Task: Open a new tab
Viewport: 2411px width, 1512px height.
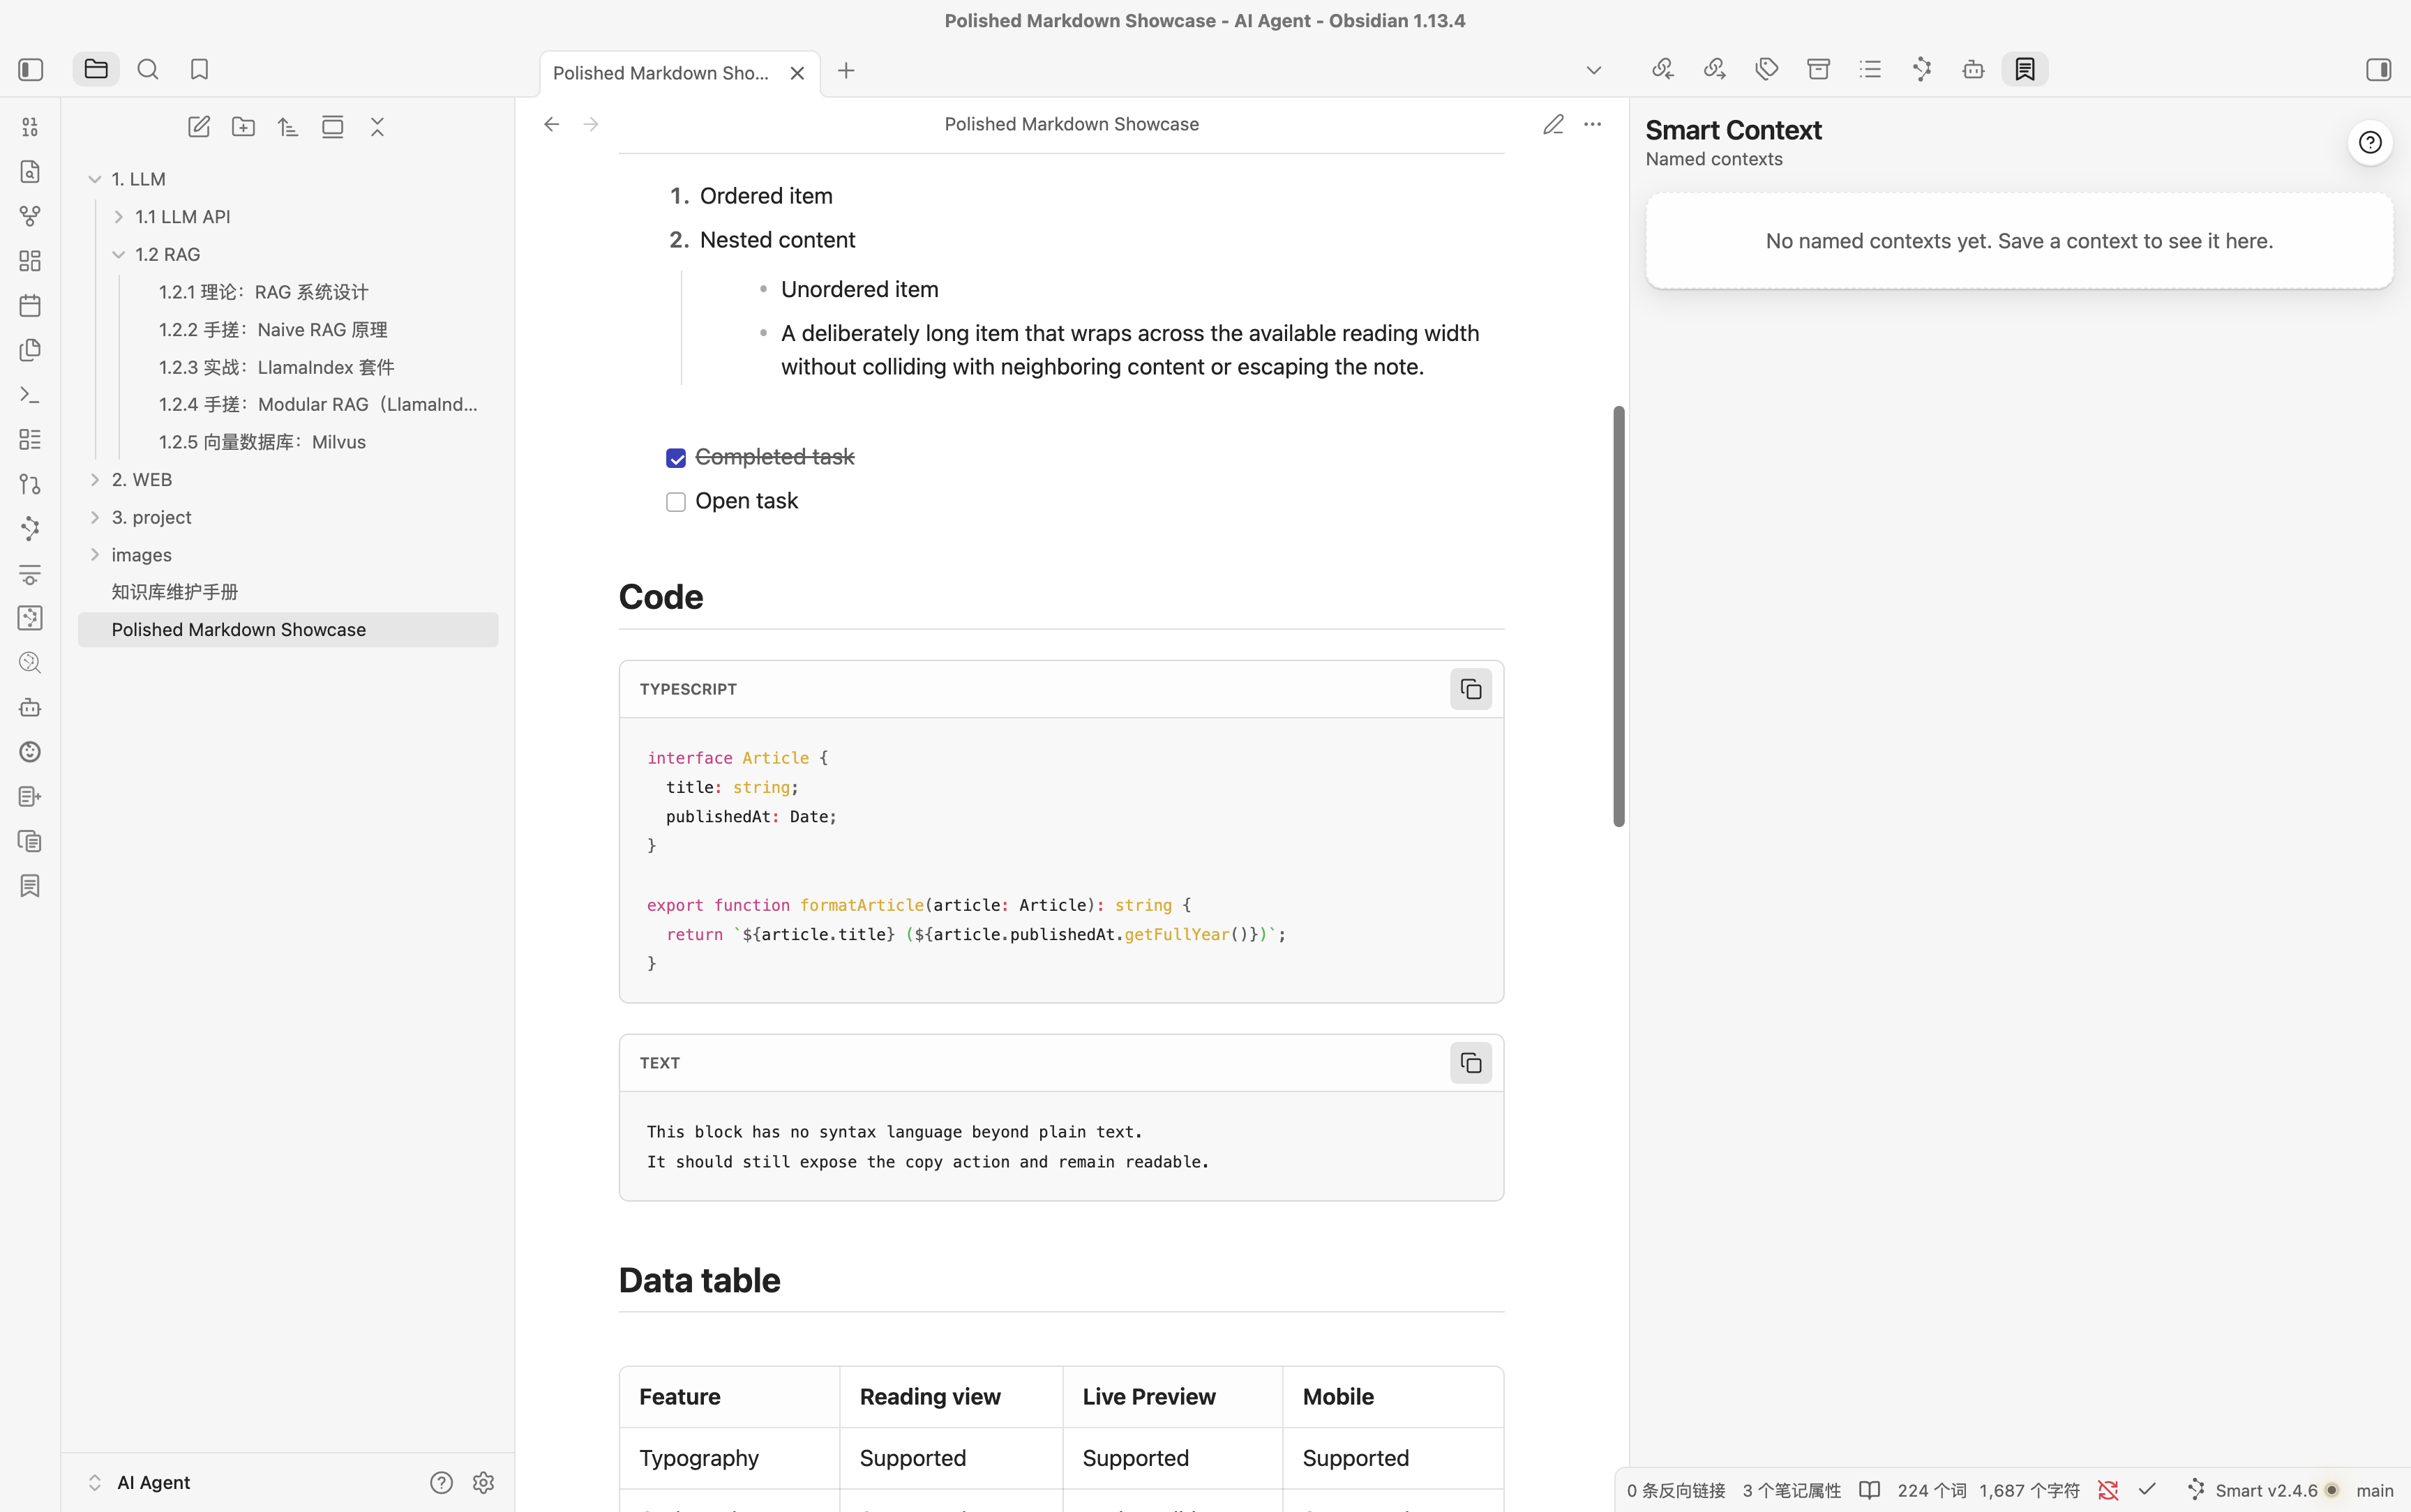Action: [x=846, y=71]
